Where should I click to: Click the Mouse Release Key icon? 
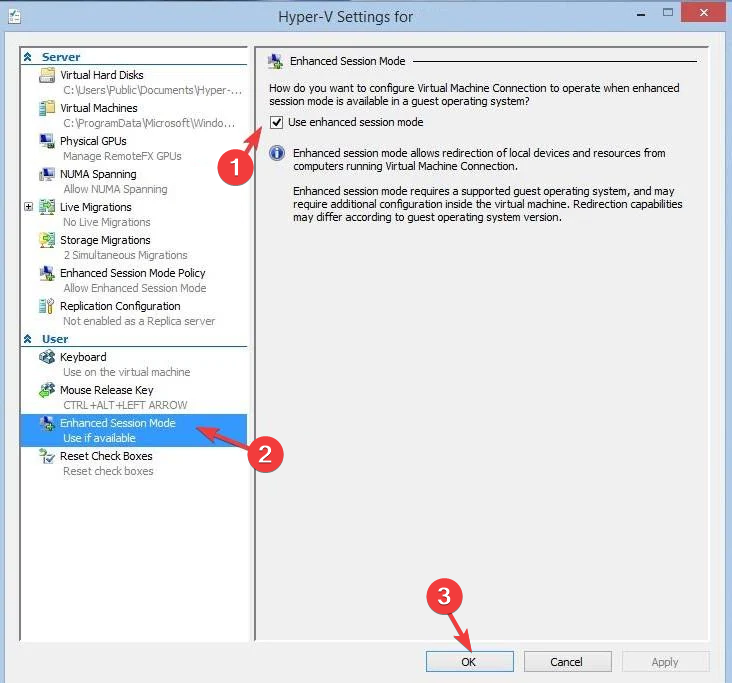[47, 390]
